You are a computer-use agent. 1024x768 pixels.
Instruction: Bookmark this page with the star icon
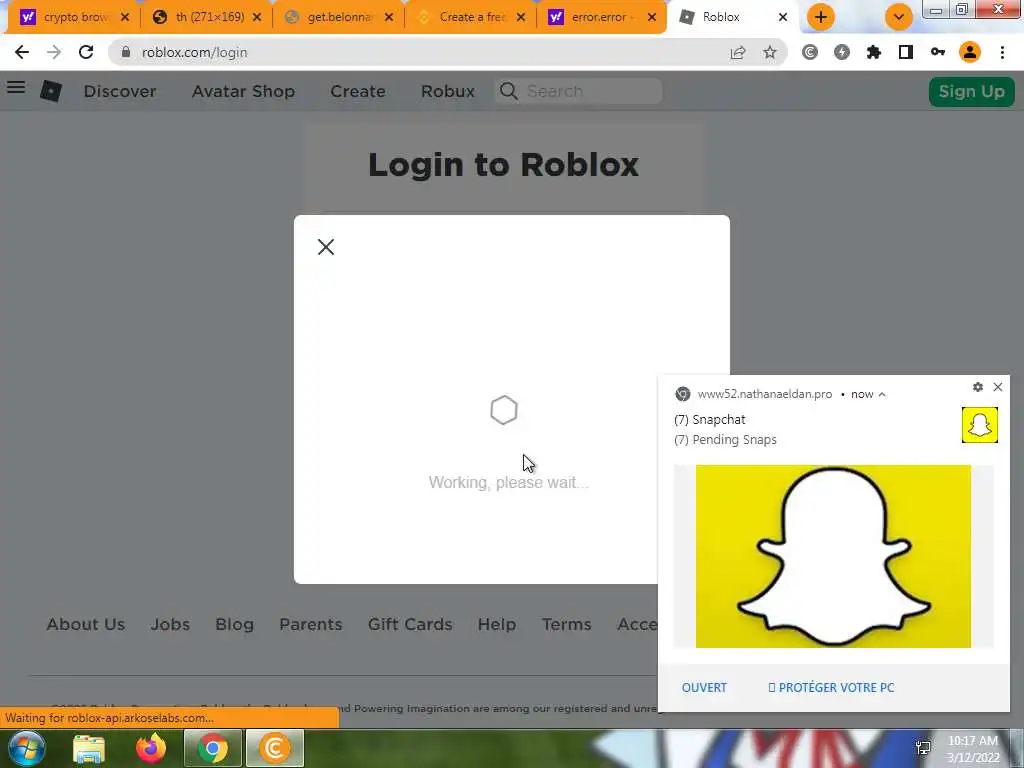click(770, 52)
